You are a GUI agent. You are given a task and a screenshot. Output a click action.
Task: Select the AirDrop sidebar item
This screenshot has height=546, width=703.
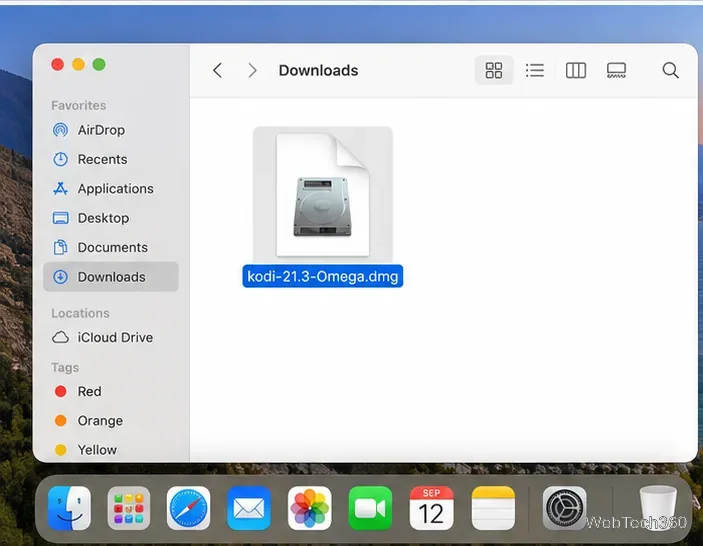click(111, 130)
